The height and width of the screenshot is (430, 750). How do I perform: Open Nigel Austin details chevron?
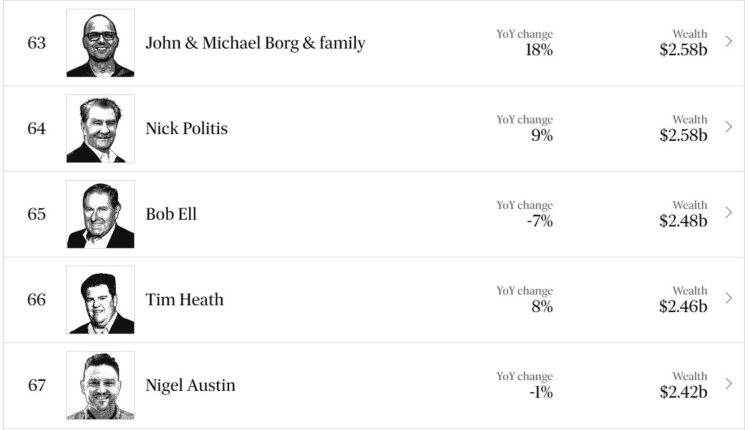tap(728, 385)
